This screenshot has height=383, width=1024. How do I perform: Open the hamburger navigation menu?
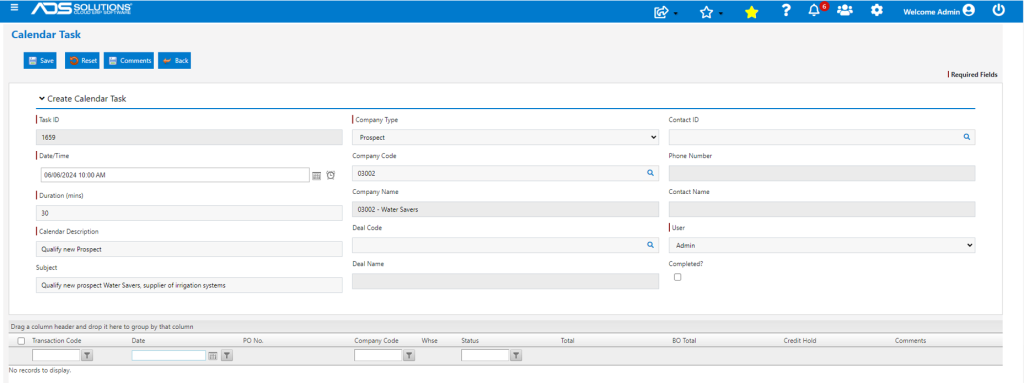(x=14, y=8)
